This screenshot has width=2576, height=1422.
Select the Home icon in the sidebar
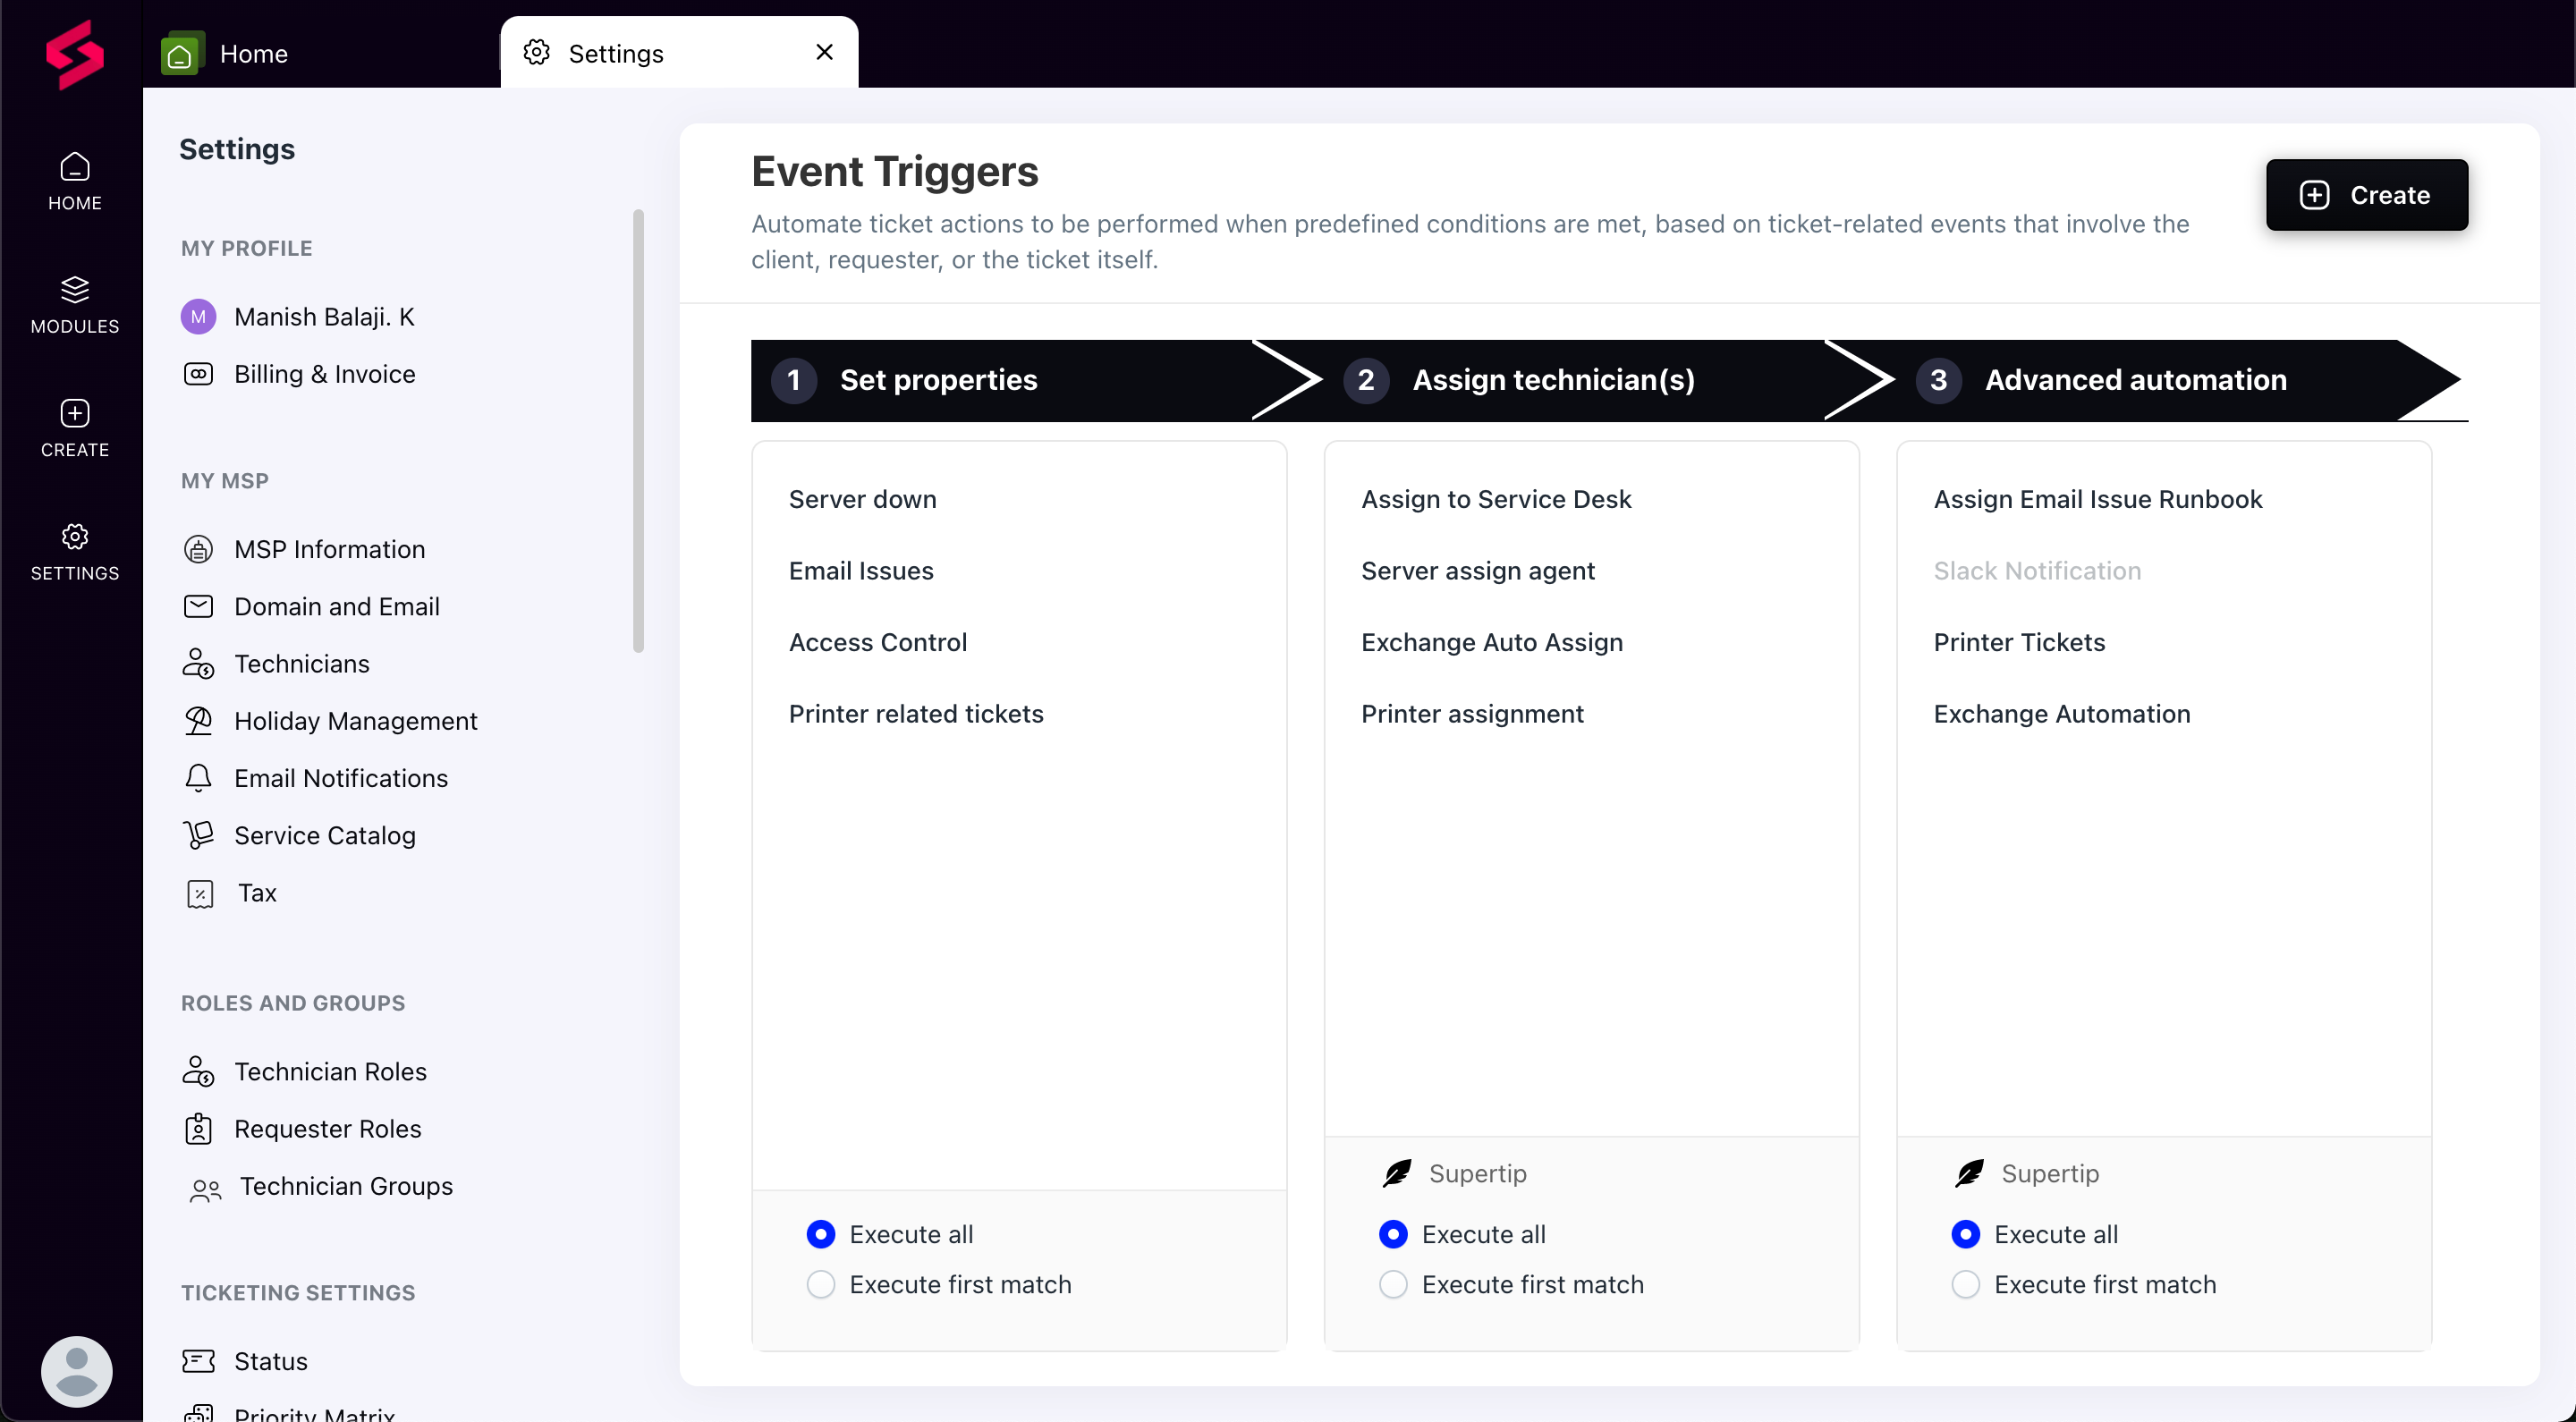point(75,180)
